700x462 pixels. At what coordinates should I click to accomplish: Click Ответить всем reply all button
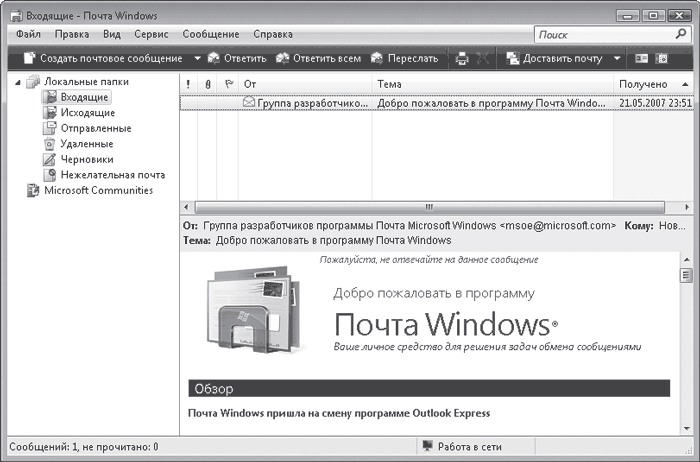click(x=319, y=58)
